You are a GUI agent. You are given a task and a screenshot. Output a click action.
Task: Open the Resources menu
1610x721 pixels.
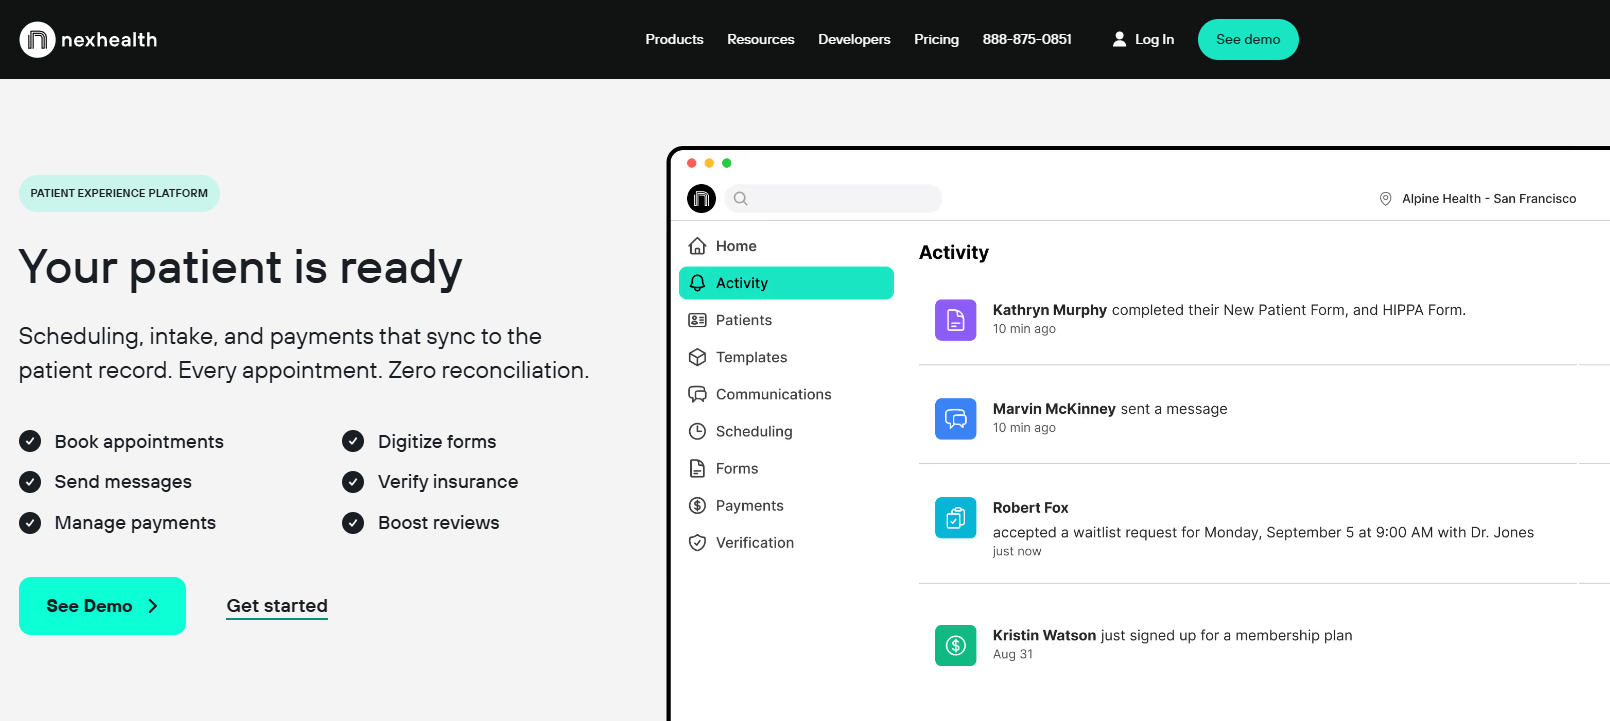[x=761, y=39]
